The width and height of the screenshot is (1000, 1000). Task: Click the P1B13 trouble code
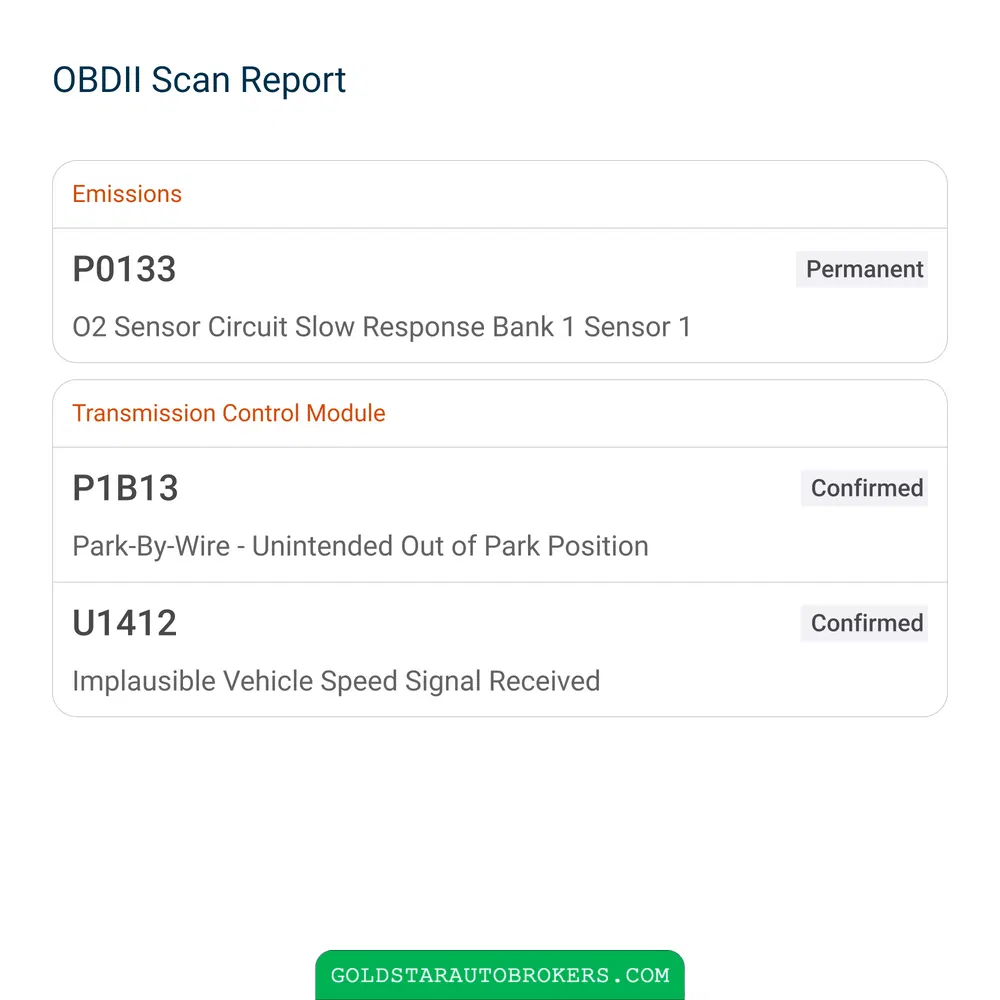126,489
